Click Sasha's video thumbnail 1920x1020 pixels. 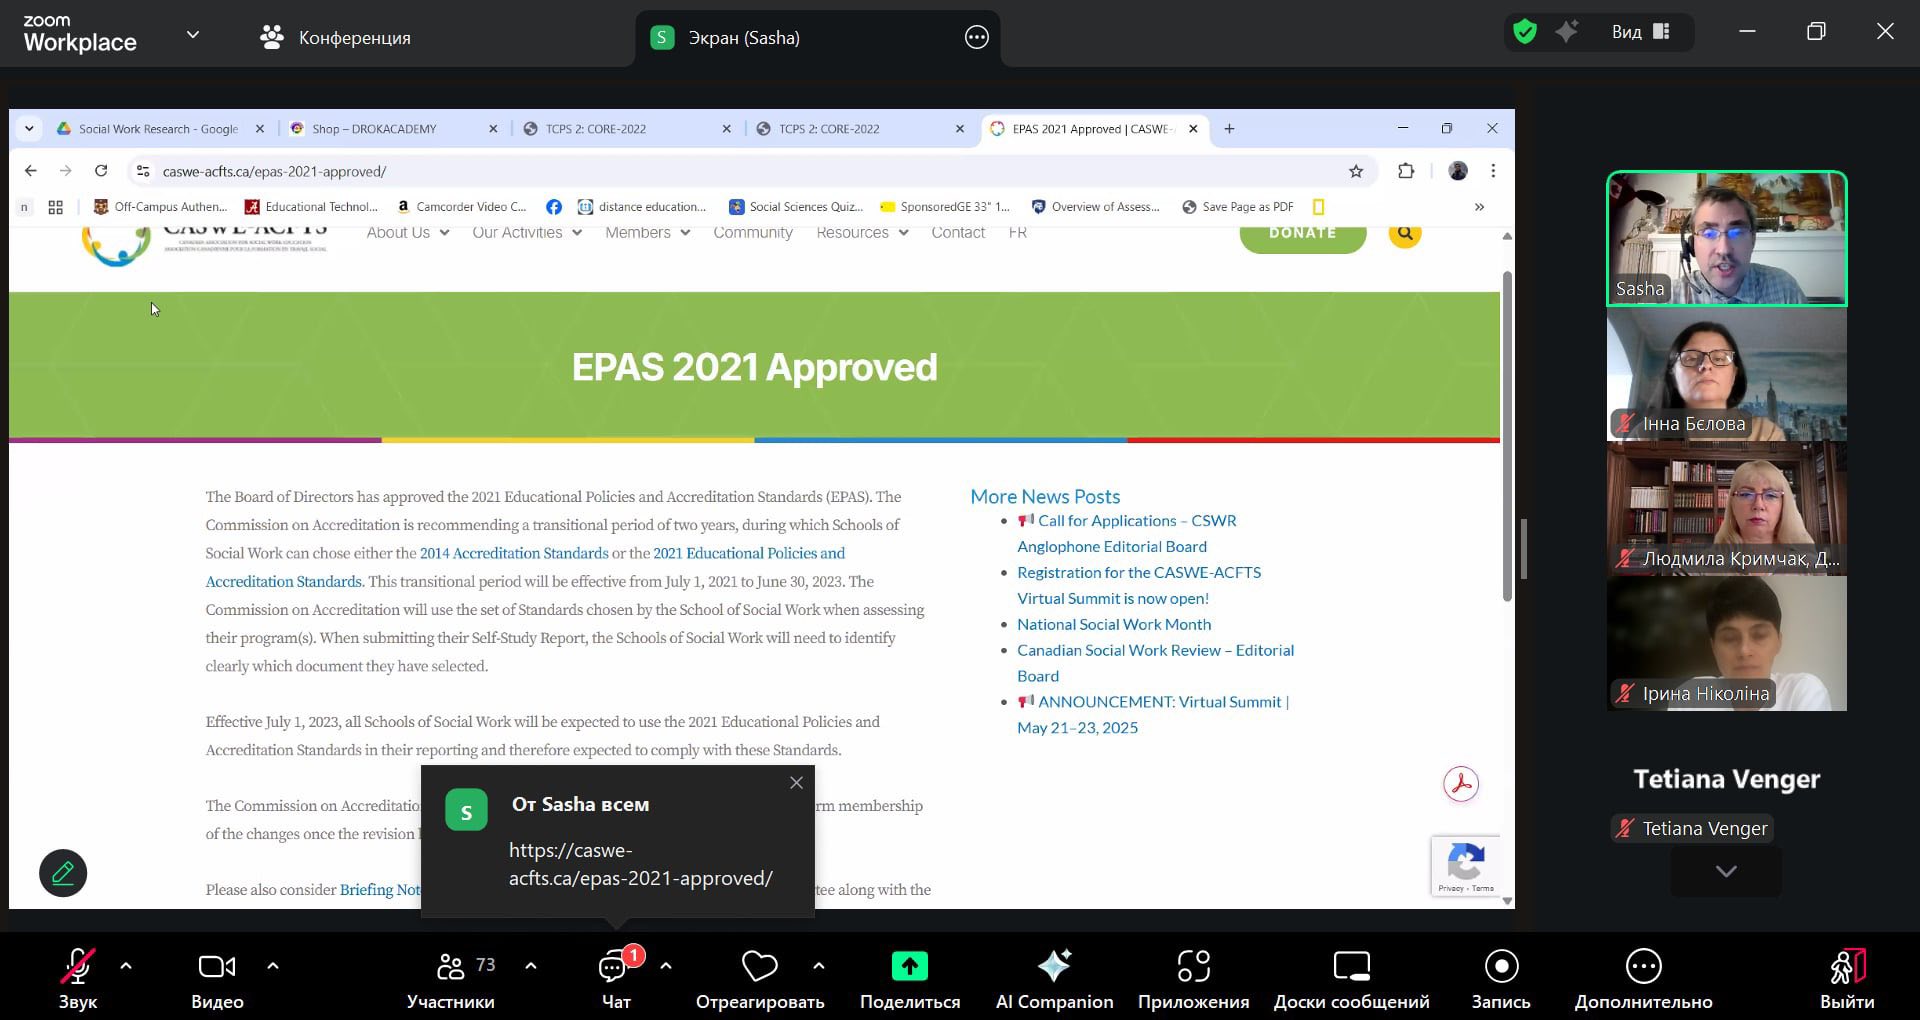1726,238
